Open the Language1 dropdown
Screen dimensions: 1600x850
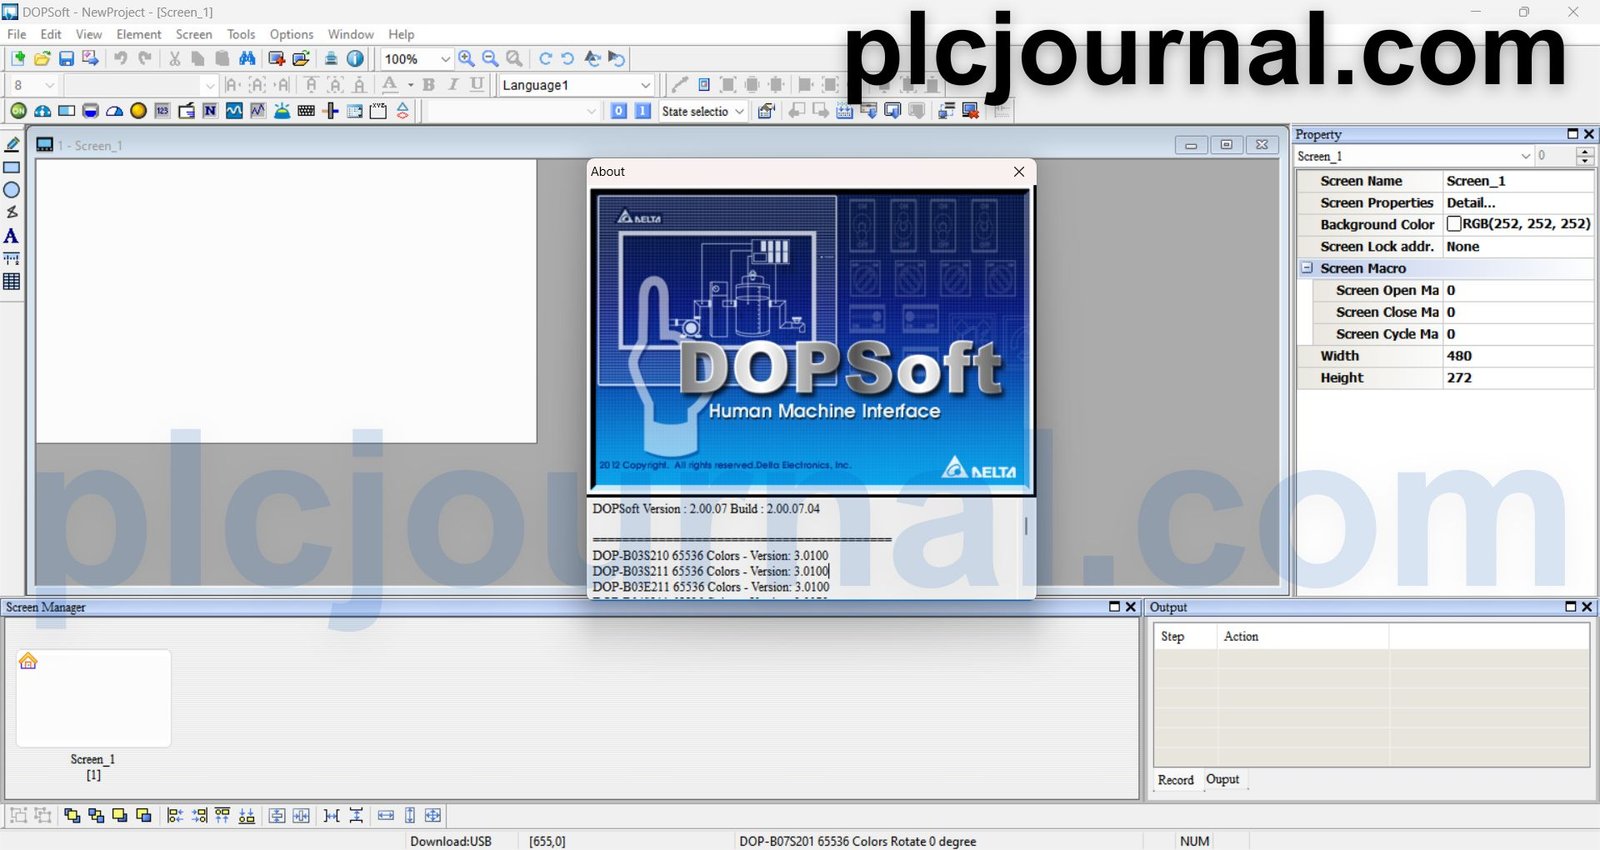(x=646, y=85)
